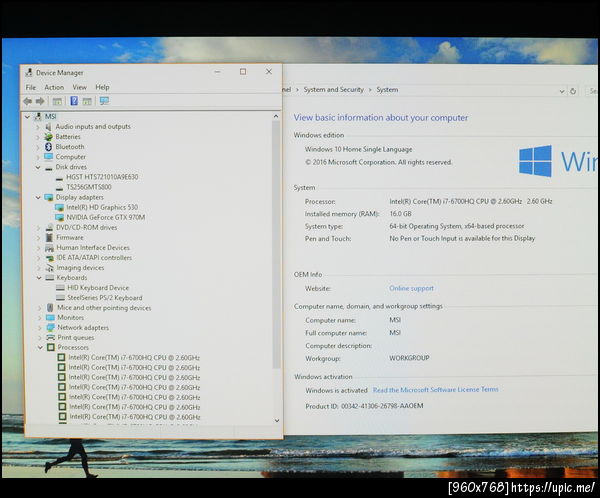The image size is (600, 498).
Task: Select the Imaging devices category icon
Action: [x=49, y=268]
